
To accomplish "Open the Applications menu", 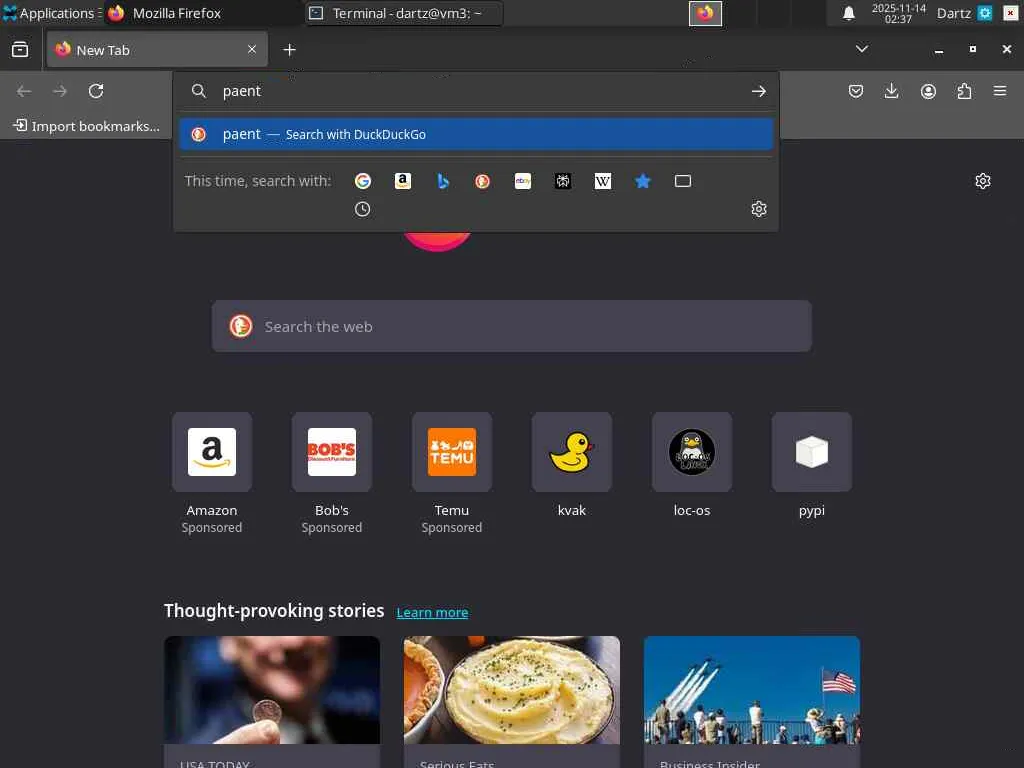I will tap(51, 13).
